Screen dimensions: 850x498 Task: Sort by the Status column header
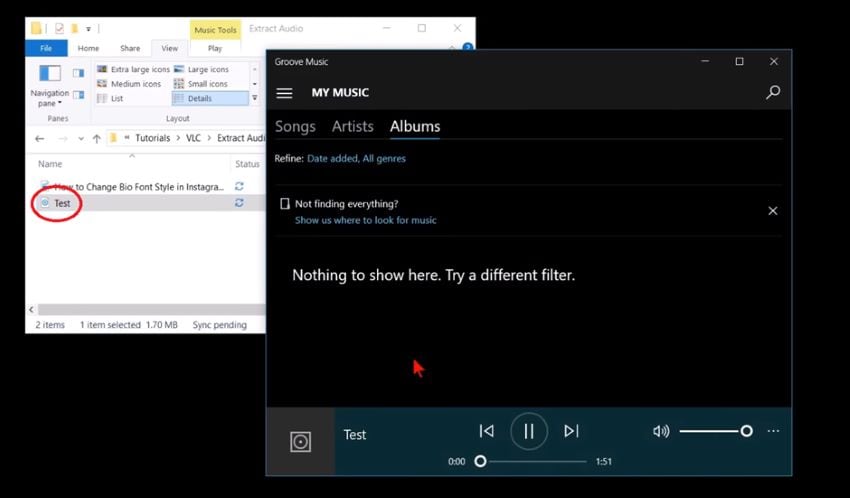247,164
